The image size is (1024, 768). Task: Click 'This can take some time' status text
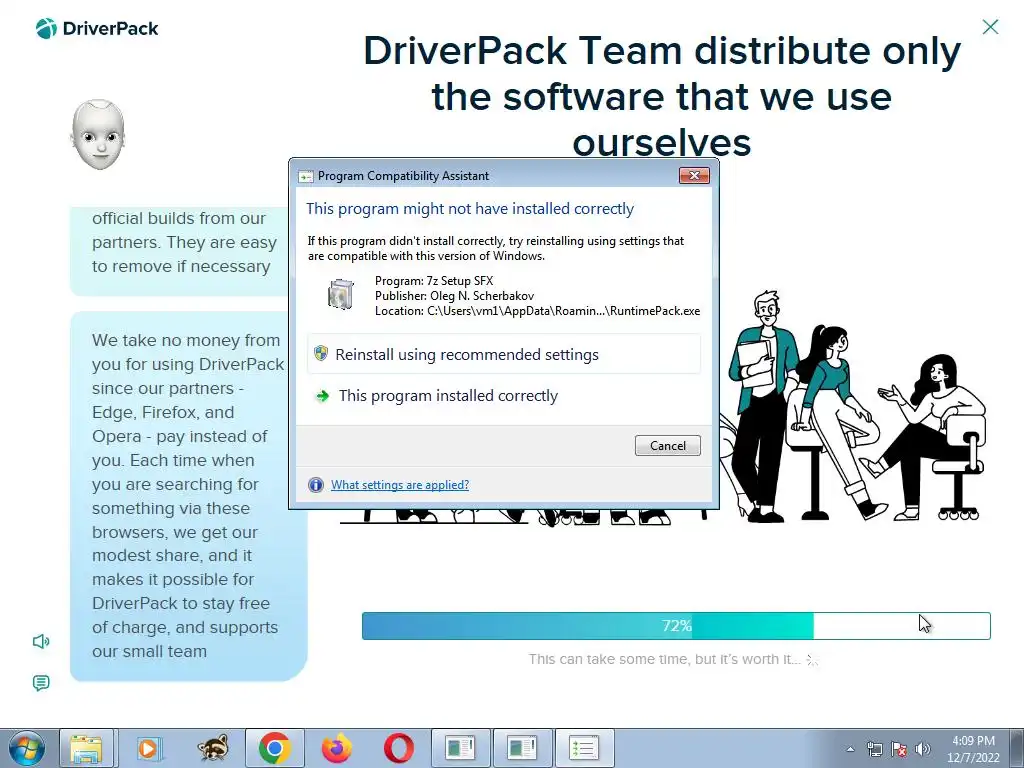click(x=664, y=659)
